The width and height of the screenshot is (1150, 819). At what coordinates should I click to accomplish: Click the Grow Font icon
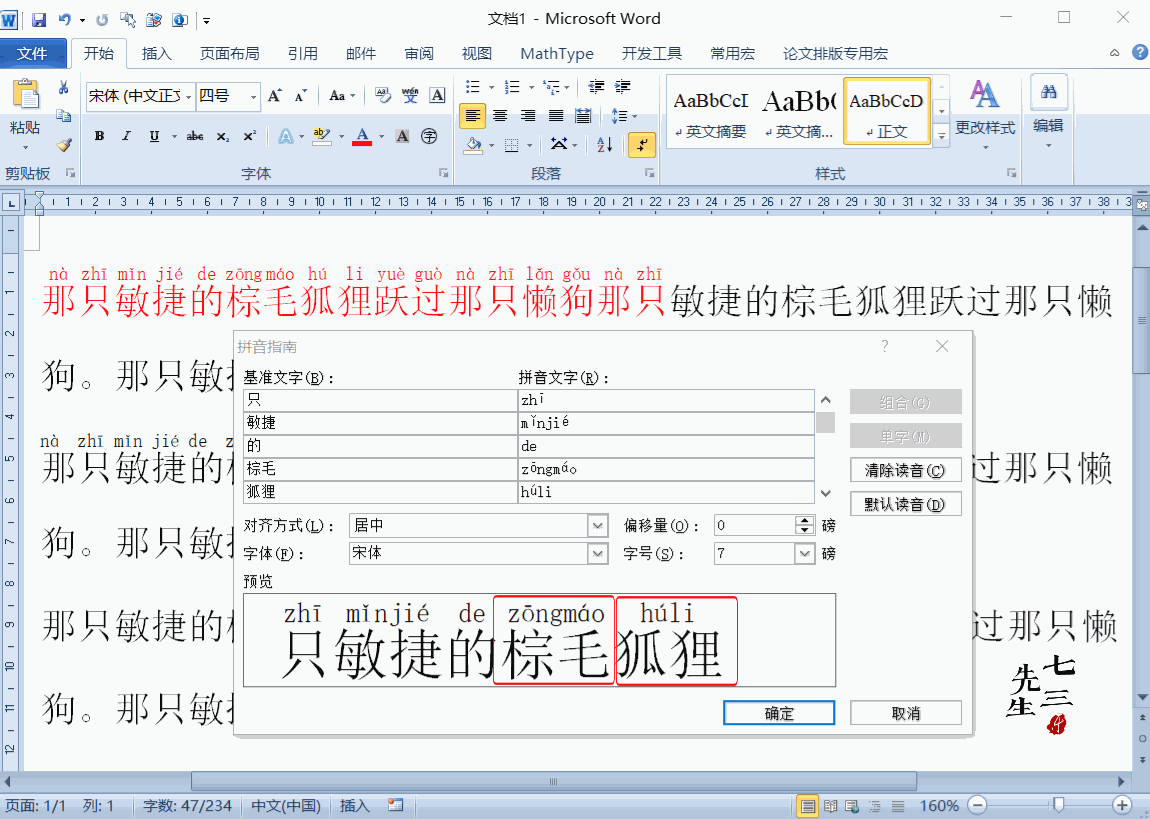(x=275, y=96)
